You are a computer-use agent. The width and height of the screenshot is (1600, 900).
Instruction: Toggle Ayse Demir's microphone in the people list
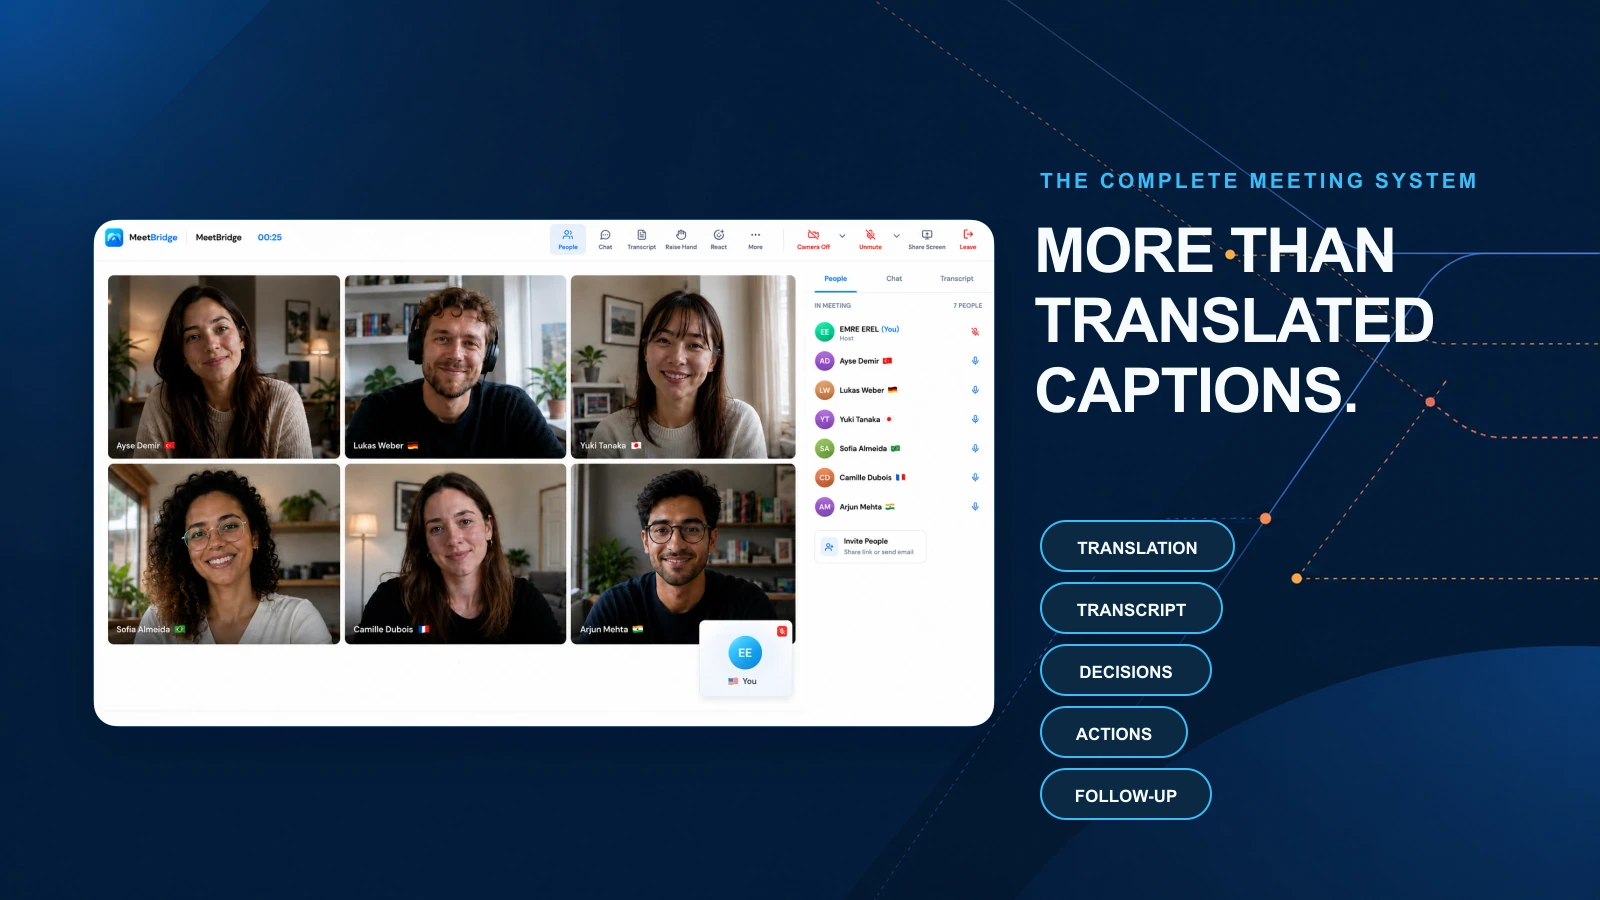(975, 361)
